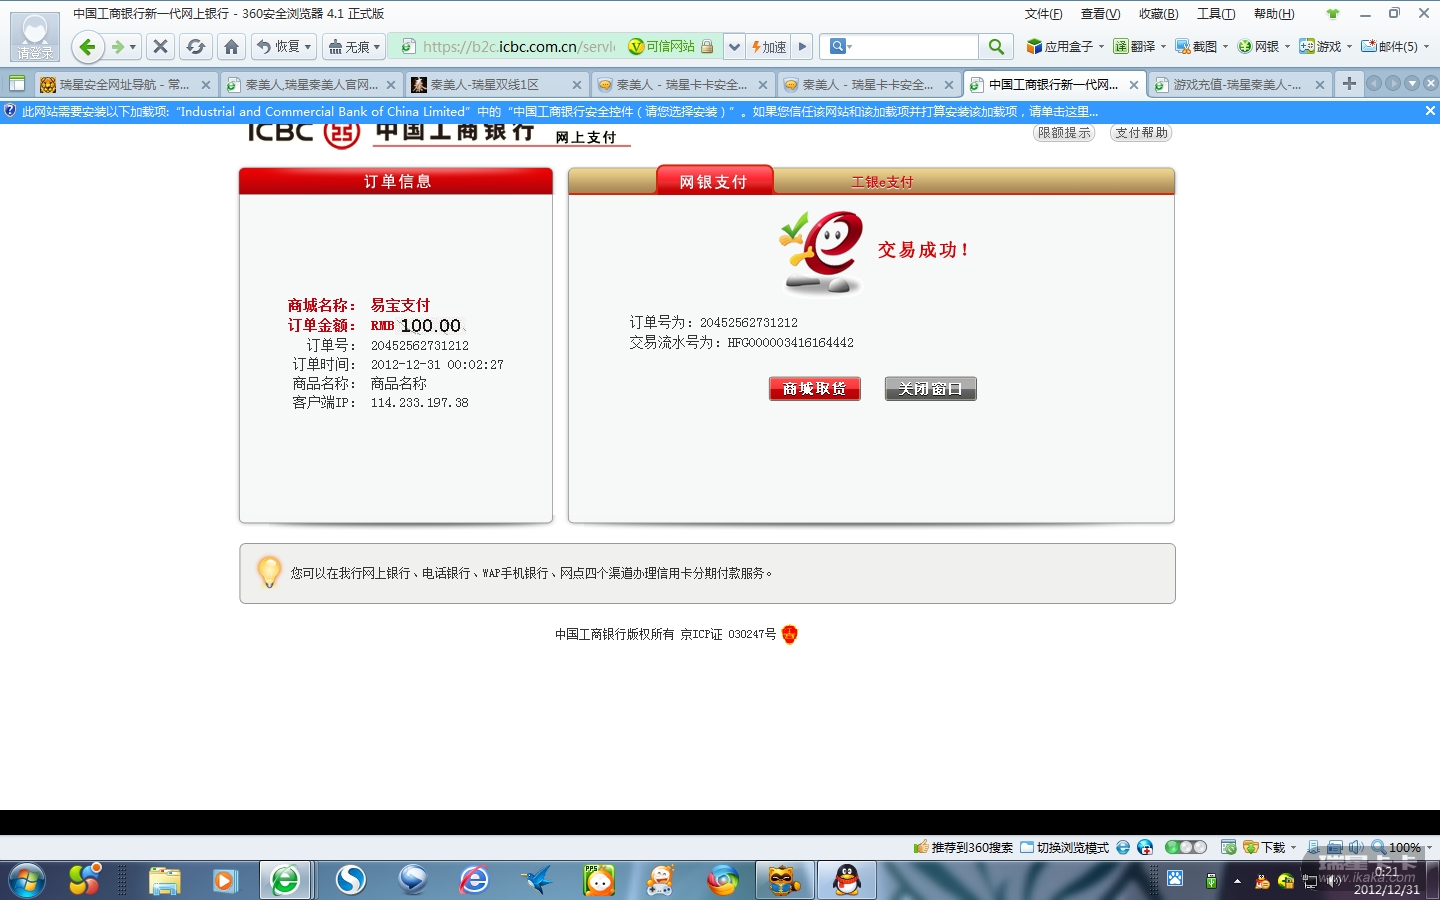Image resolution: width=1440 pixels, height=900 pixels.
Task: Open Google Chrome from the taskbar
Action: (x=723, y=881)
